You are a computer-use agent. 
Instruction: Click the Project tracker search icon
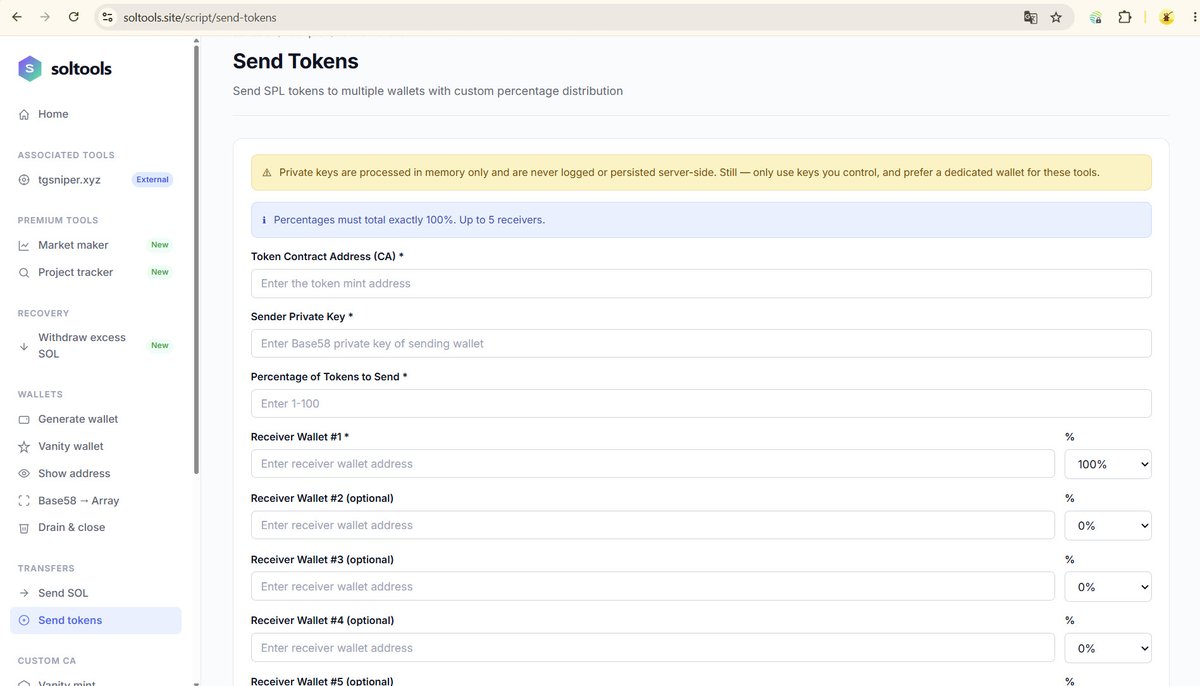(x=24, y=272)
